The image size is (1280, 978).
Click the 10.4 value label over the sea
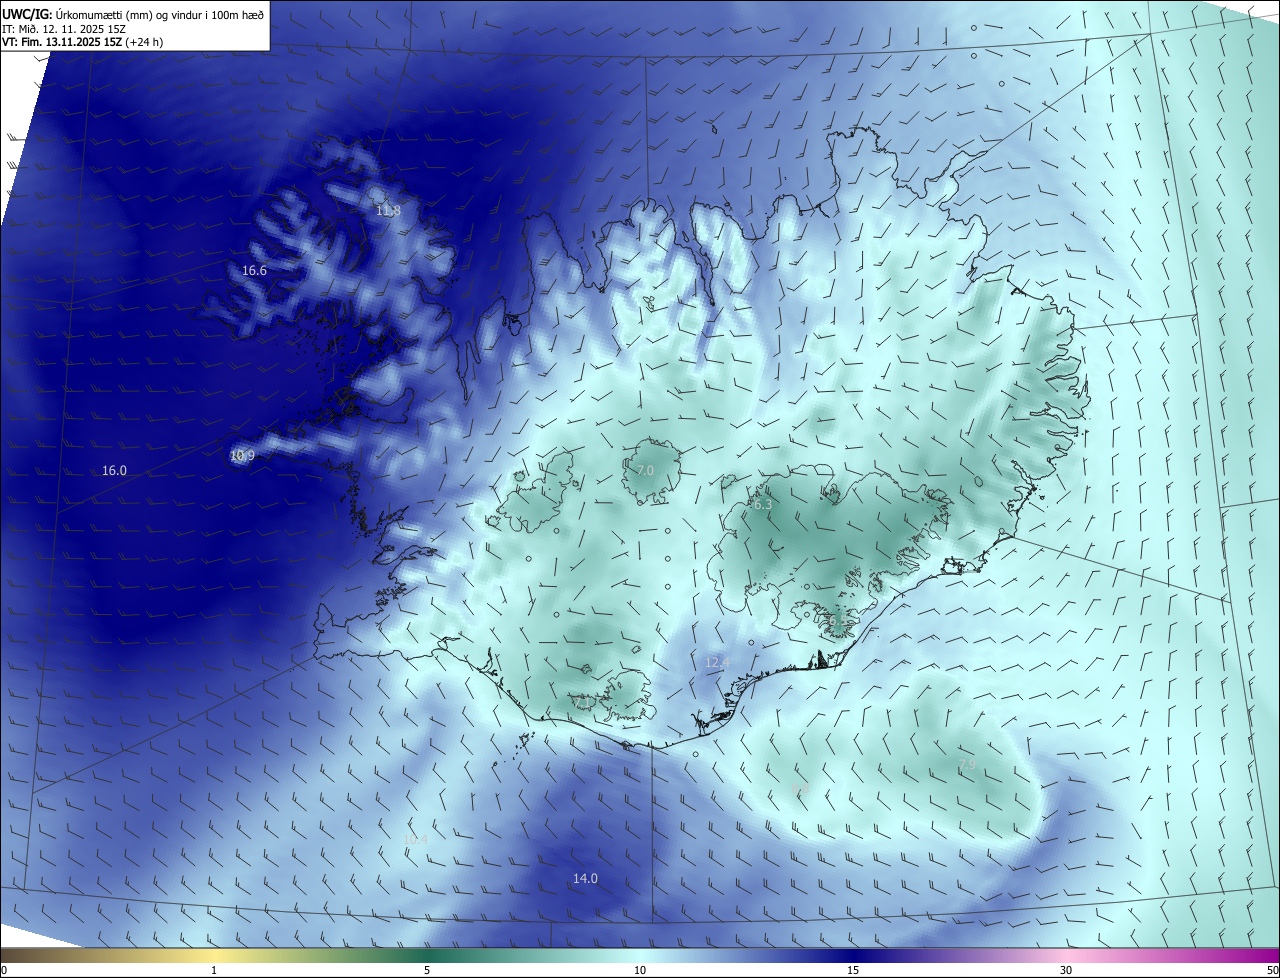pos(416,840)
